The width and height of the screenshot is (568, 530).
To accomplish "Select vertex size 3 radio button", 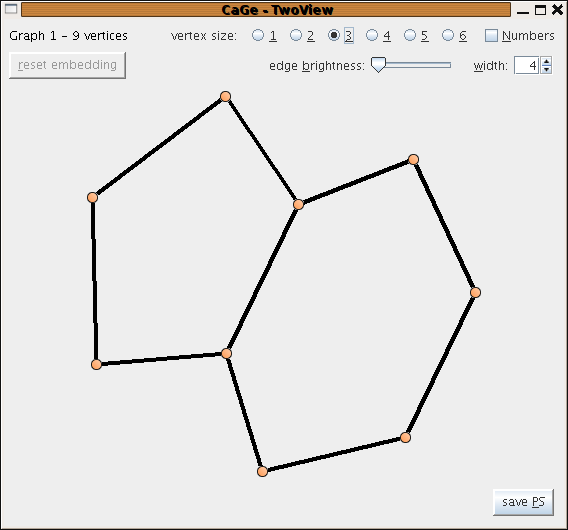I will pos(334,35).
